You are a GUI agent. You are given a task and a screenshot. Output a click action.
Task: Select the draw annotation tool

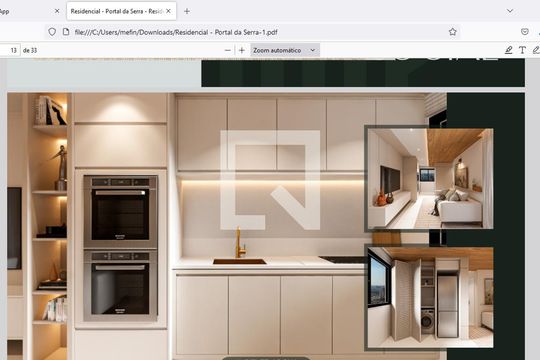point(536,50)
